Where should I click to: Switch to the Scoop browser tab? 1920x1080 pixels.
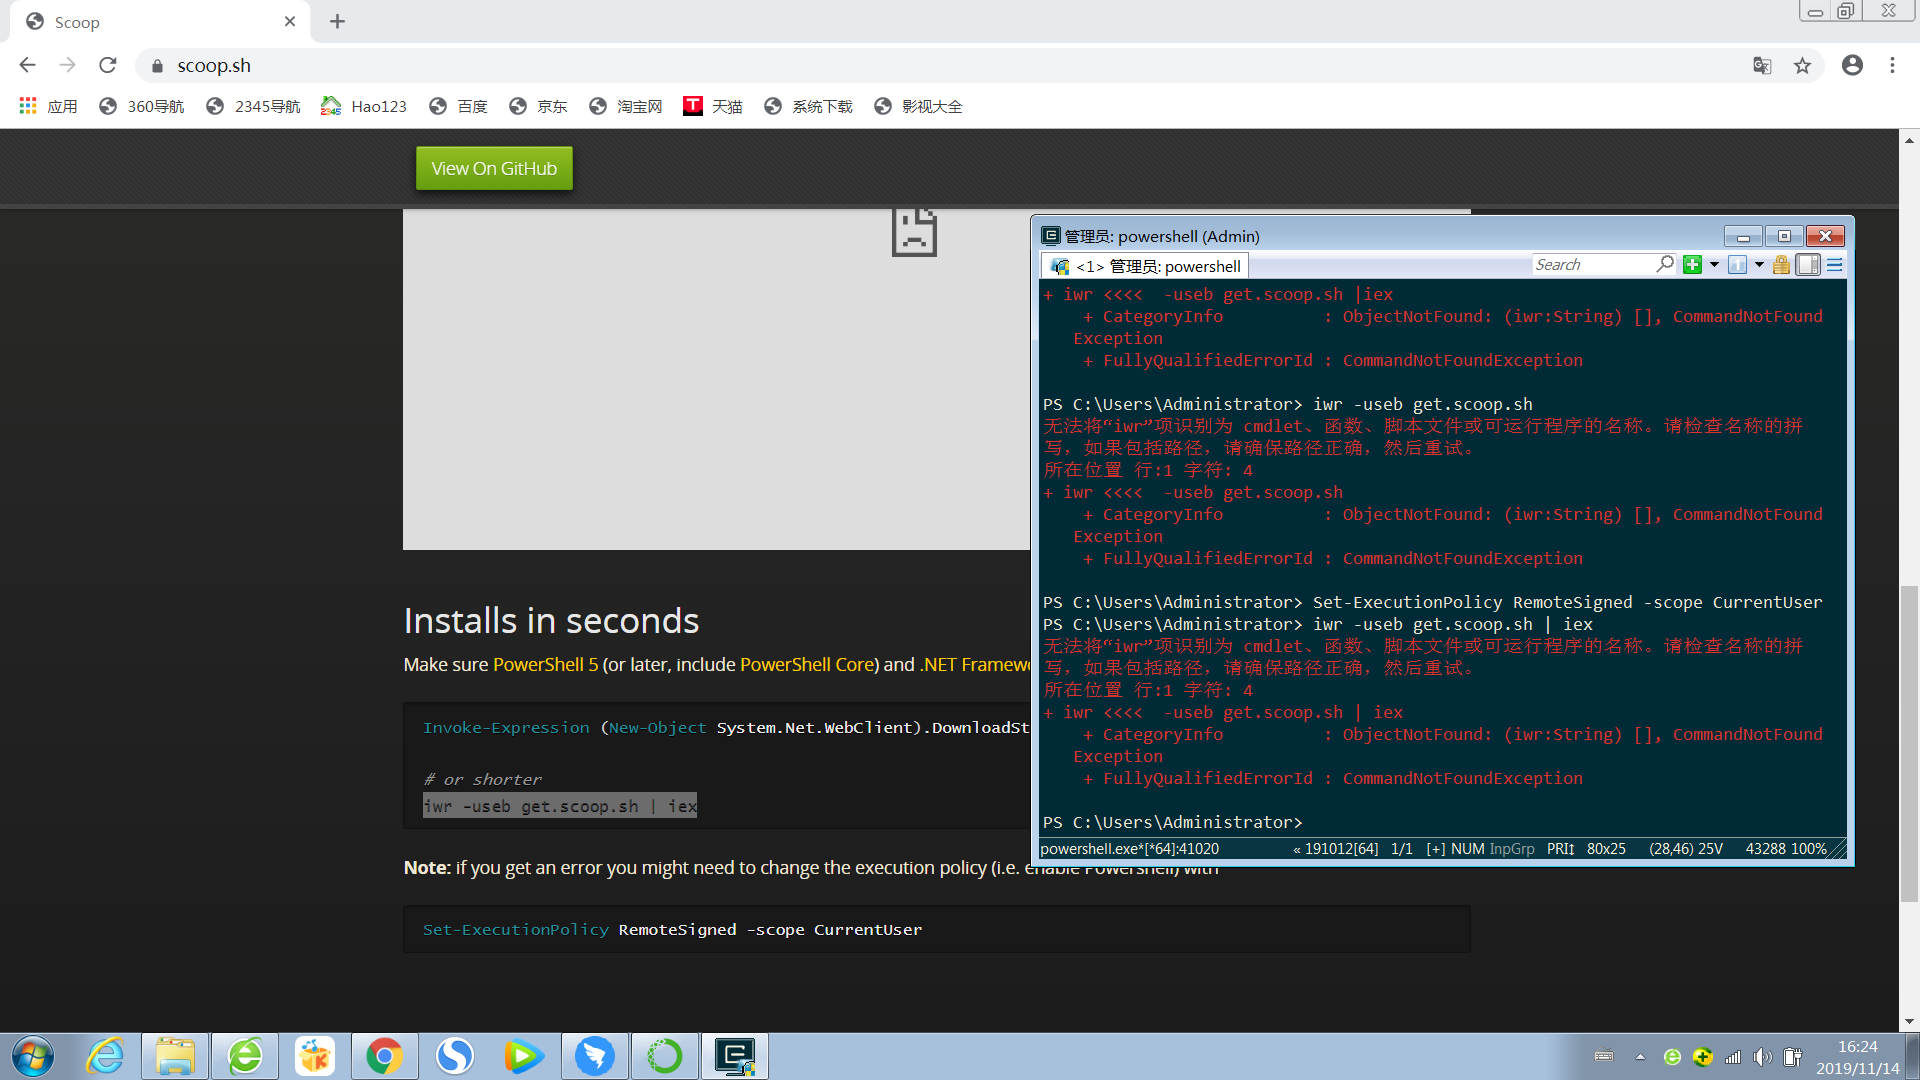click(x=150, y=22)
